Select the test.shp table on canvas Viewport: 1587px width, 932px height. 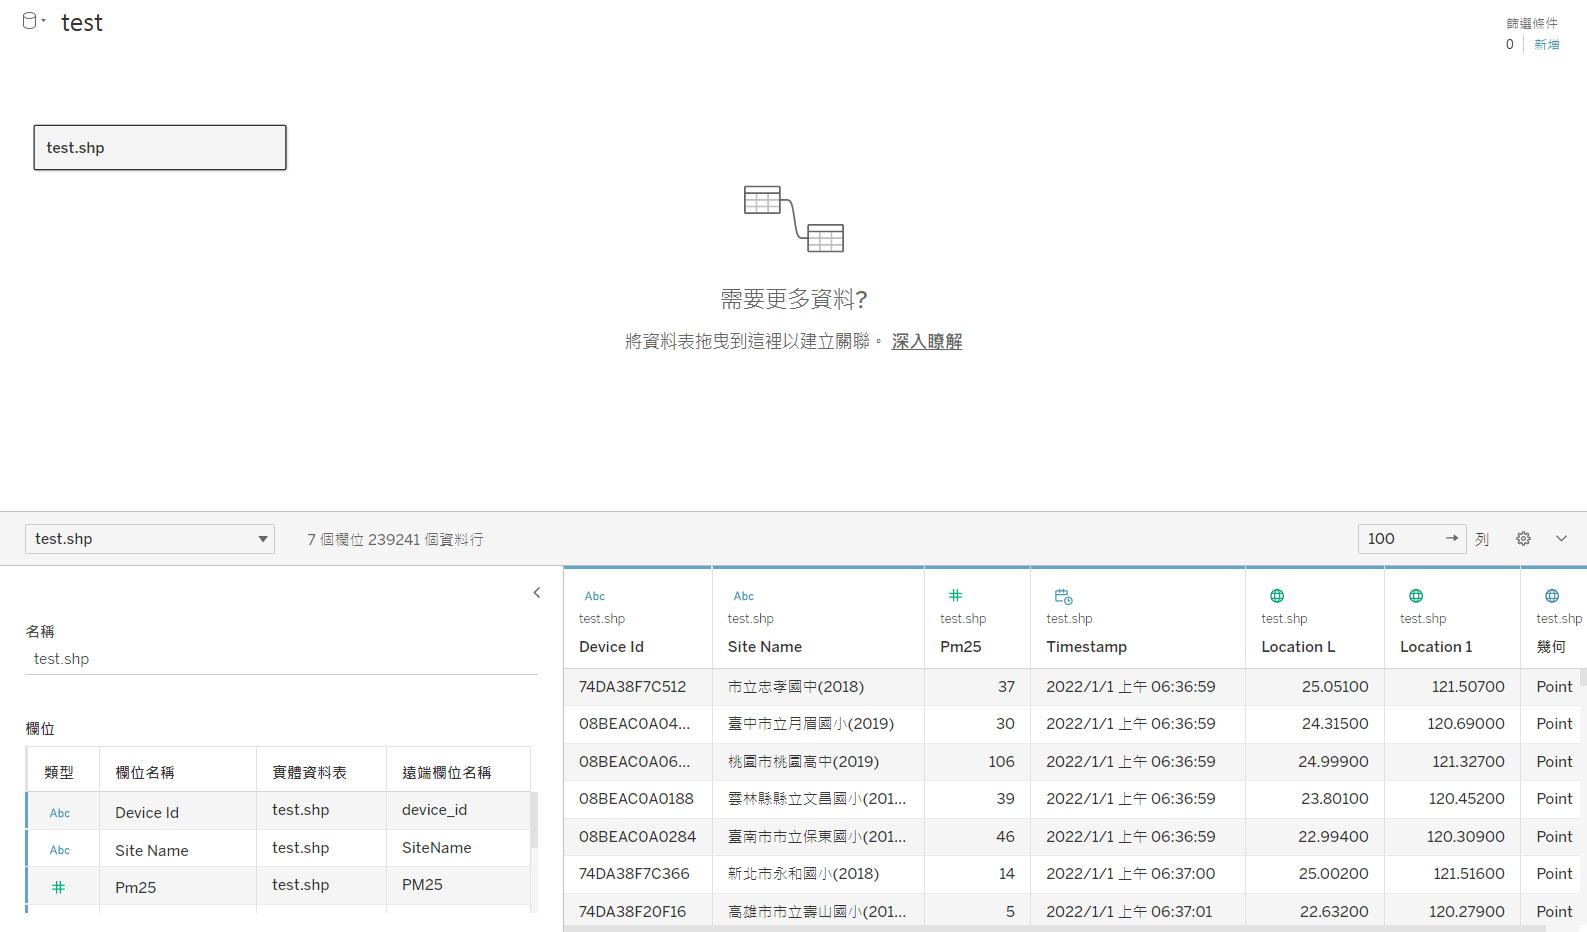pos(160,147)
